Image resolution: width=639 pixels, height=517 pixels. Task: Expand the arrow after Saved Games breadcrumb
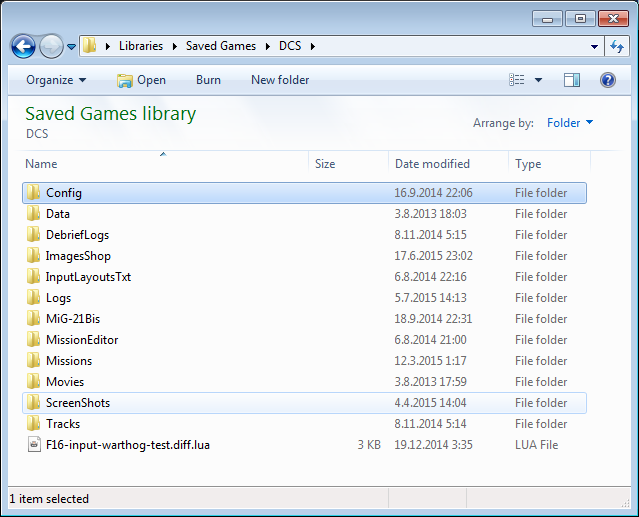coord(268,46)
